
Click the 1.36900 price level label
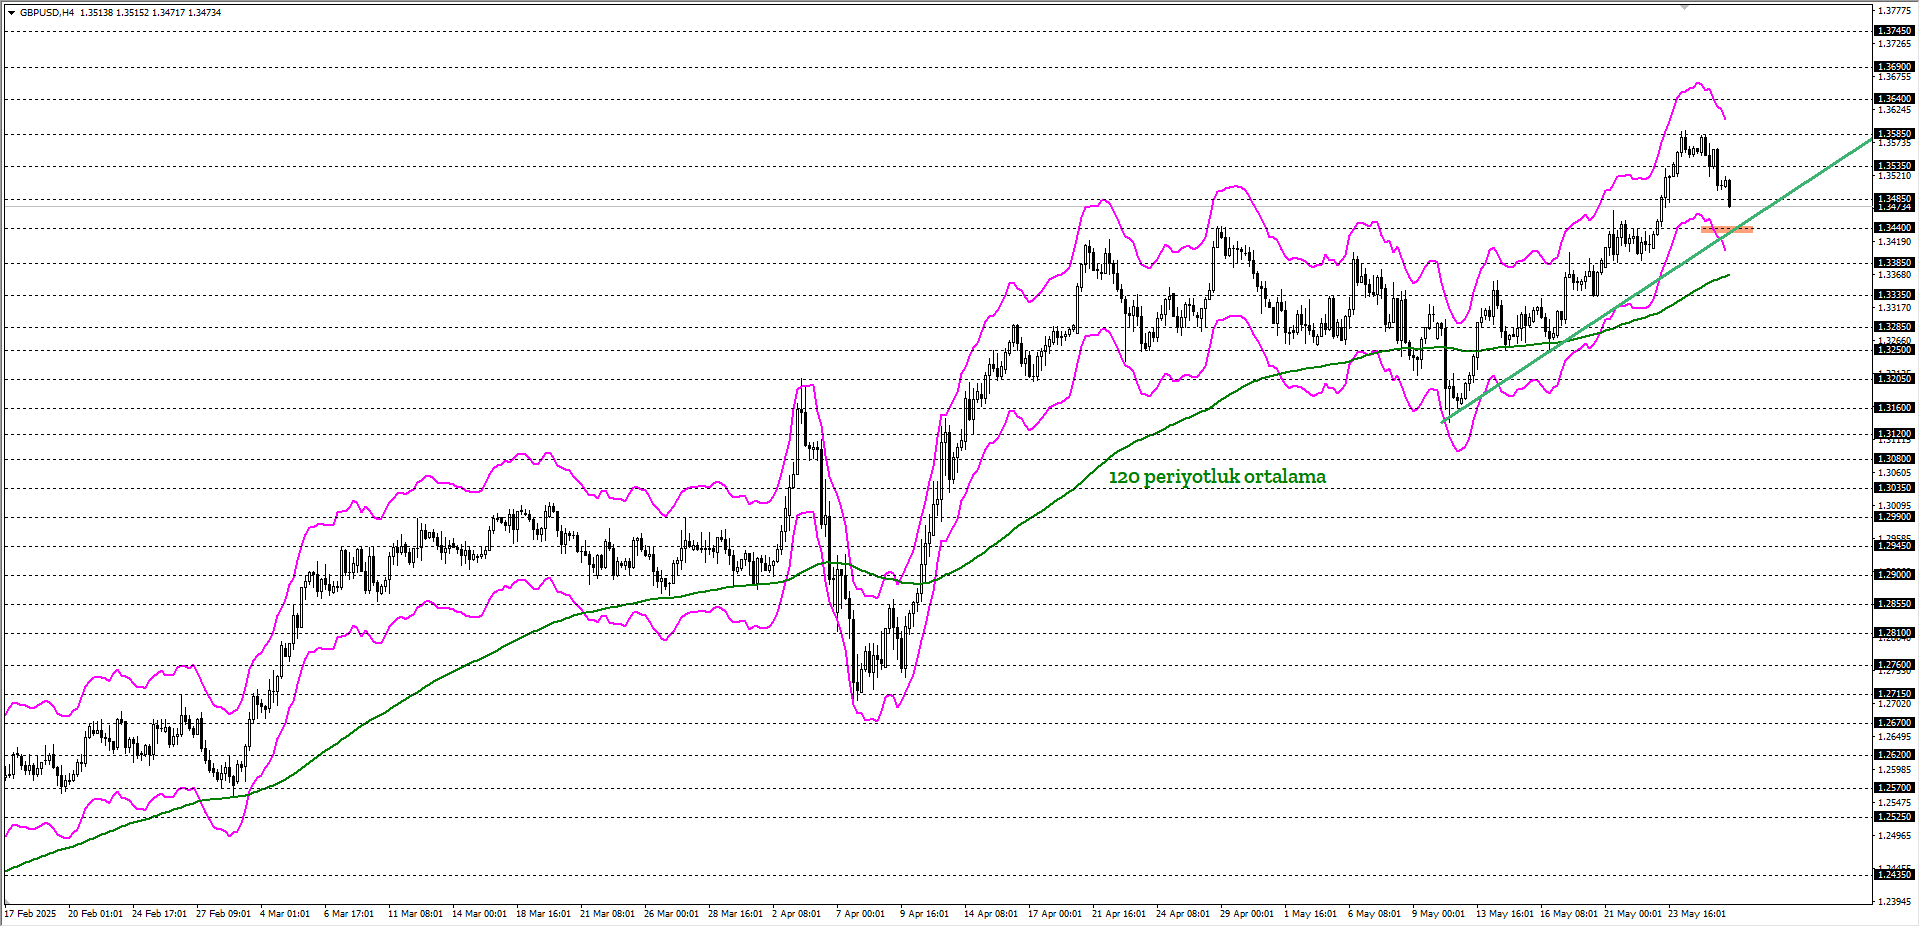(x=1894, y=67)
